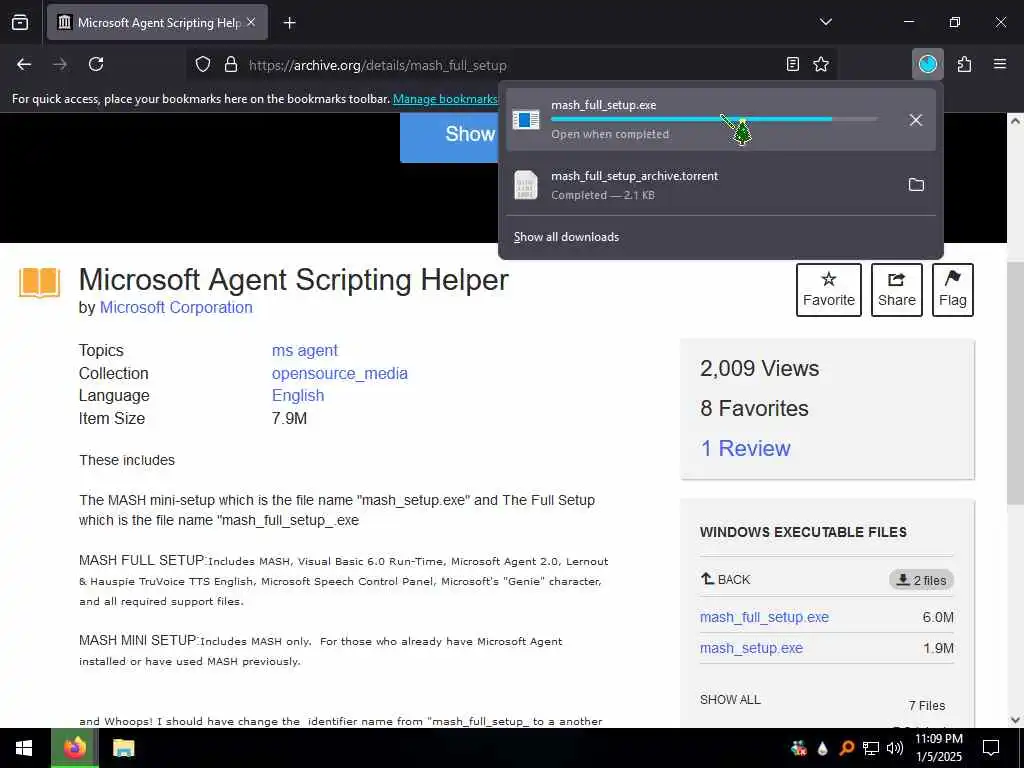Open the ms agent topic link

pyautogui.click(x=304, y=351)
